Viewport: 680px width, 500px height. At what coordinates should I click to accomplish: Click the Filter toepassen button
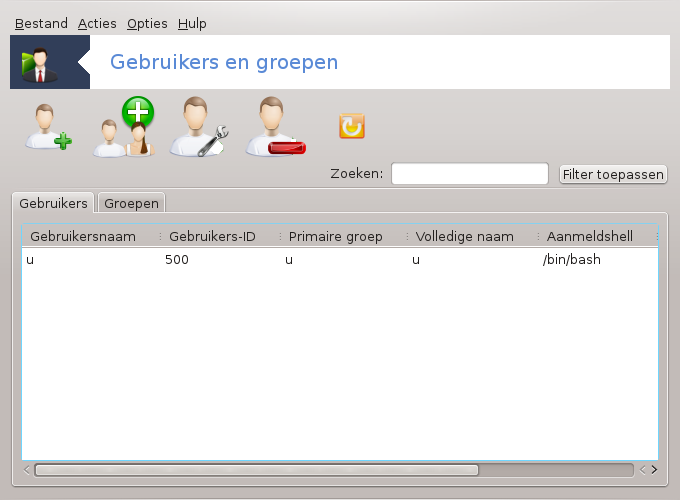coord(613,174)
